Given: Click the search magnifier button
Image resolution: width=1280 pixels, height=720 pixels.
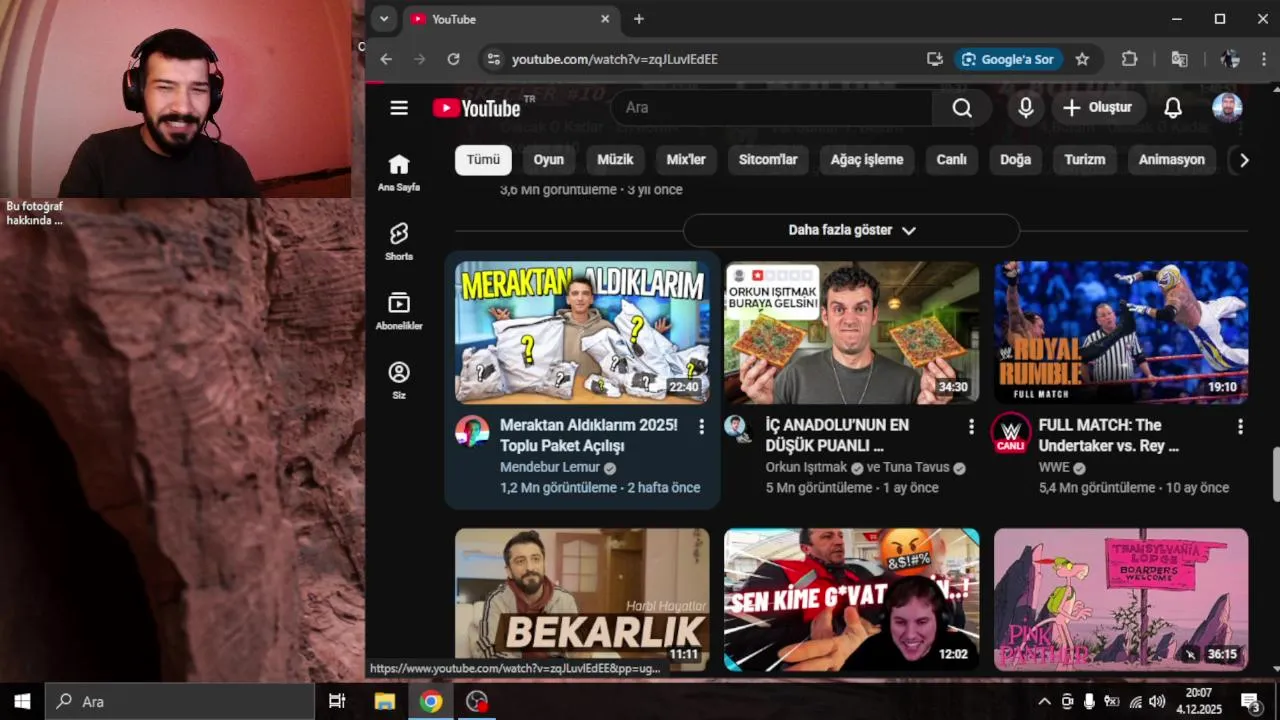Looking at the screenshot, I should (962, 108).
